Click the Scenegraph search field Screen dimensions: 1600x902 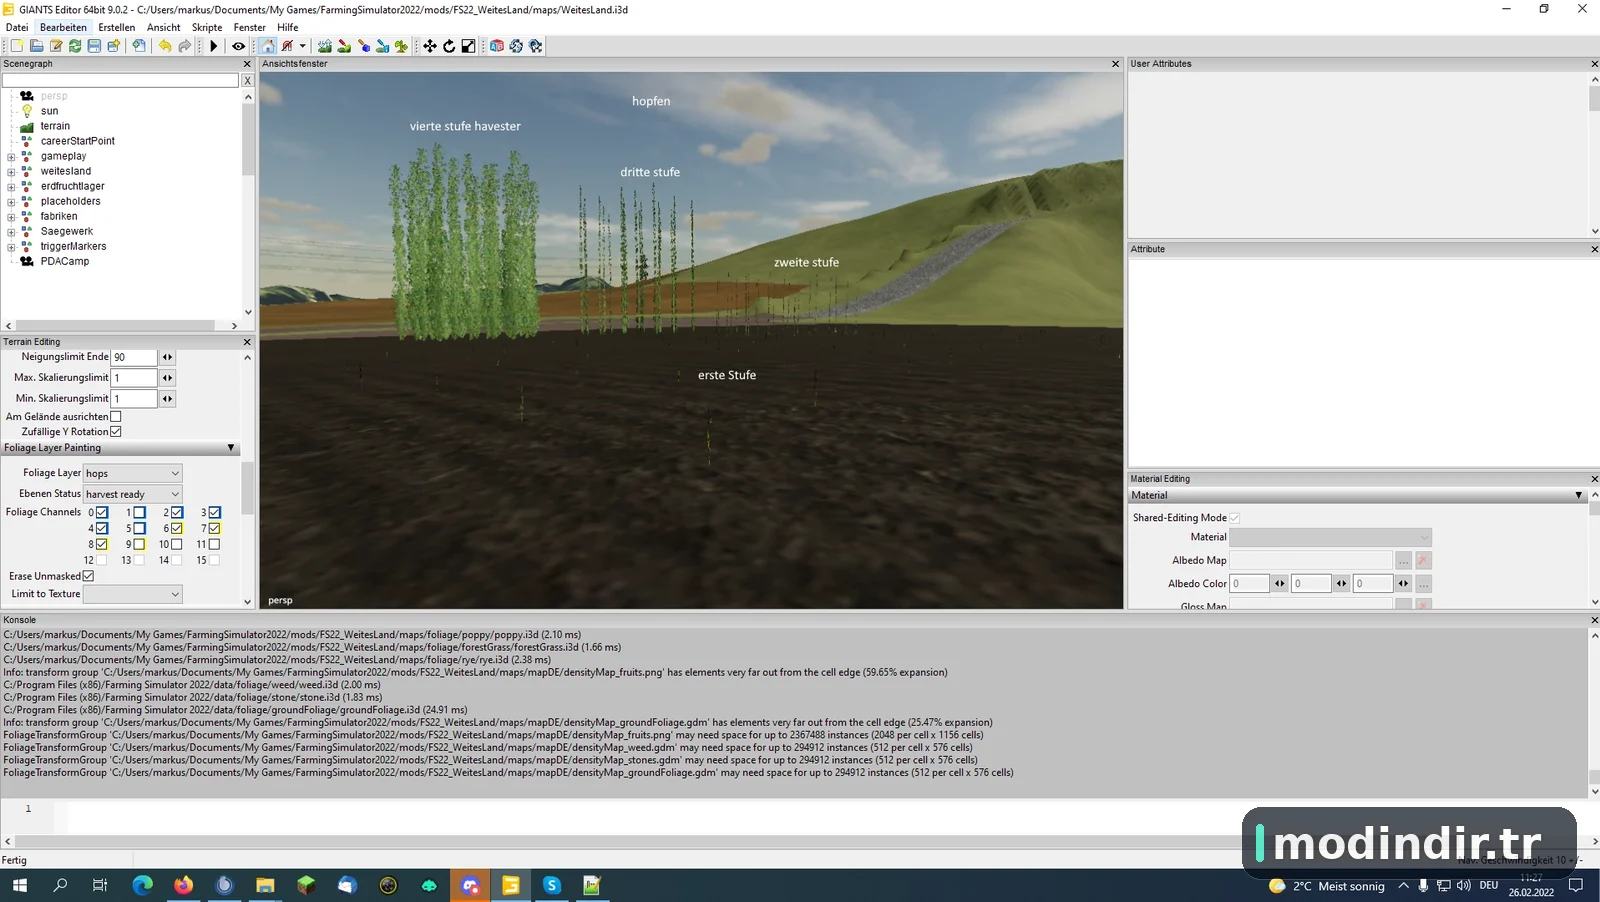pyautogui.click(x=121, y=80)
